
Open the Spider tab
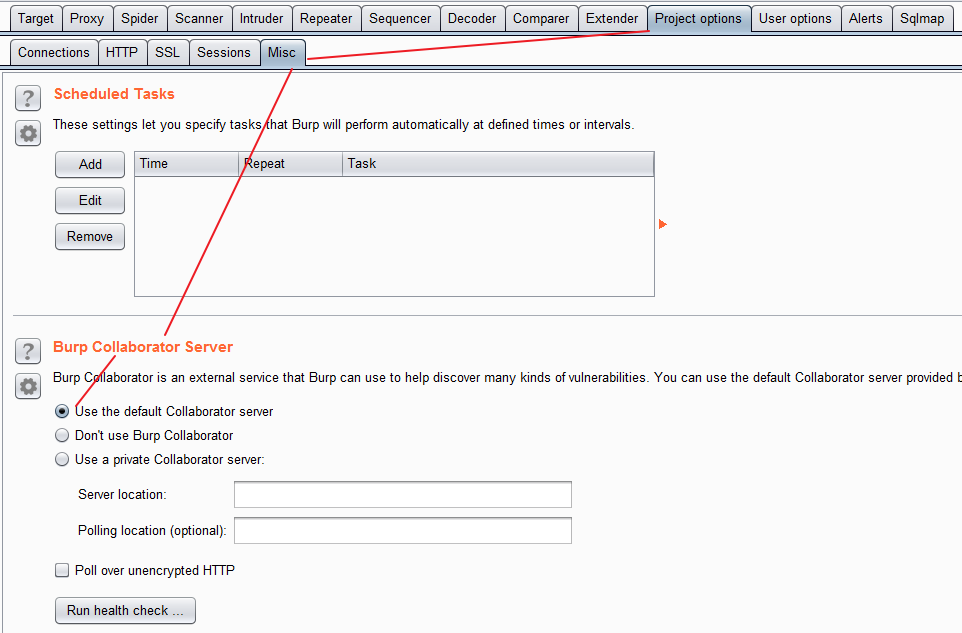[x=140, y=18]
